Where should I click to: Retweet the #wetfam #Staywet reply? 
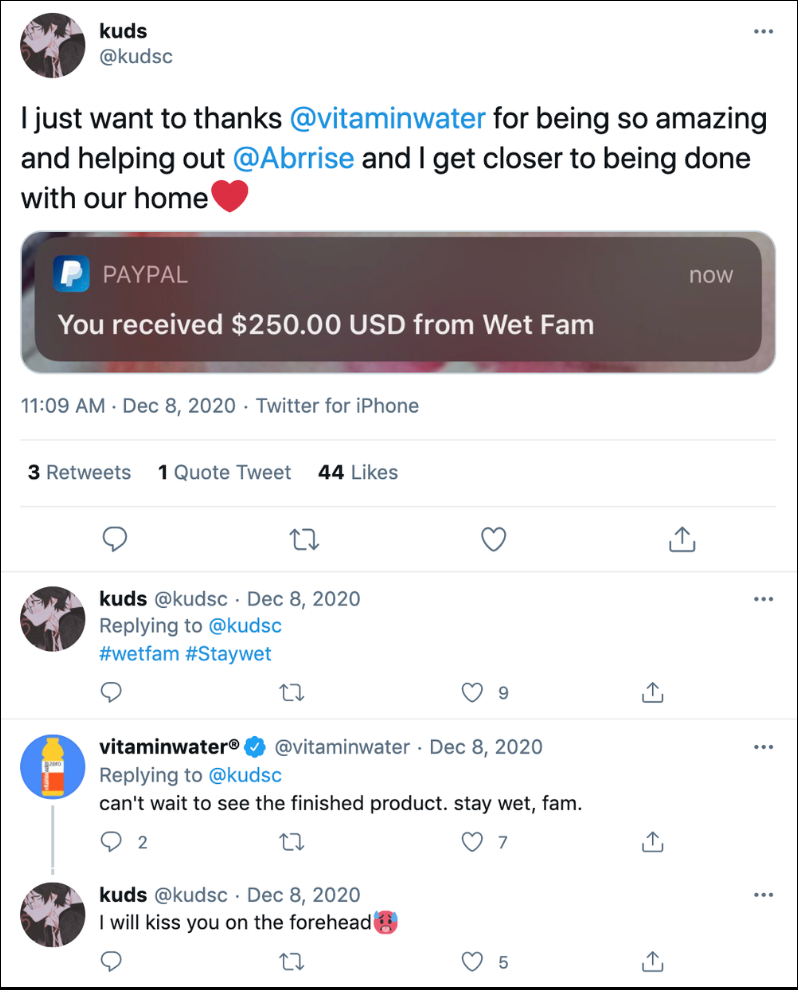pyautogui.click(x=292, y=692)
